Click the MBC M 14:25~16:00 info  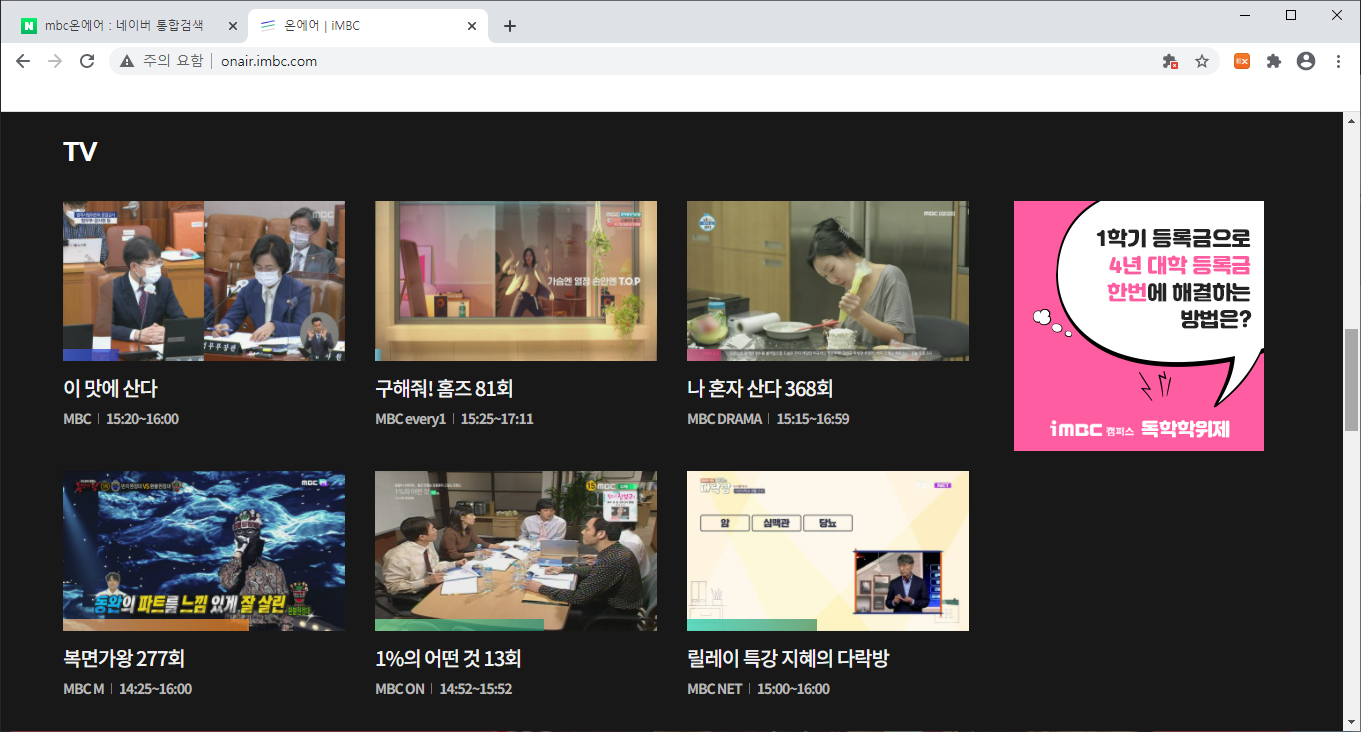(127, 689)
